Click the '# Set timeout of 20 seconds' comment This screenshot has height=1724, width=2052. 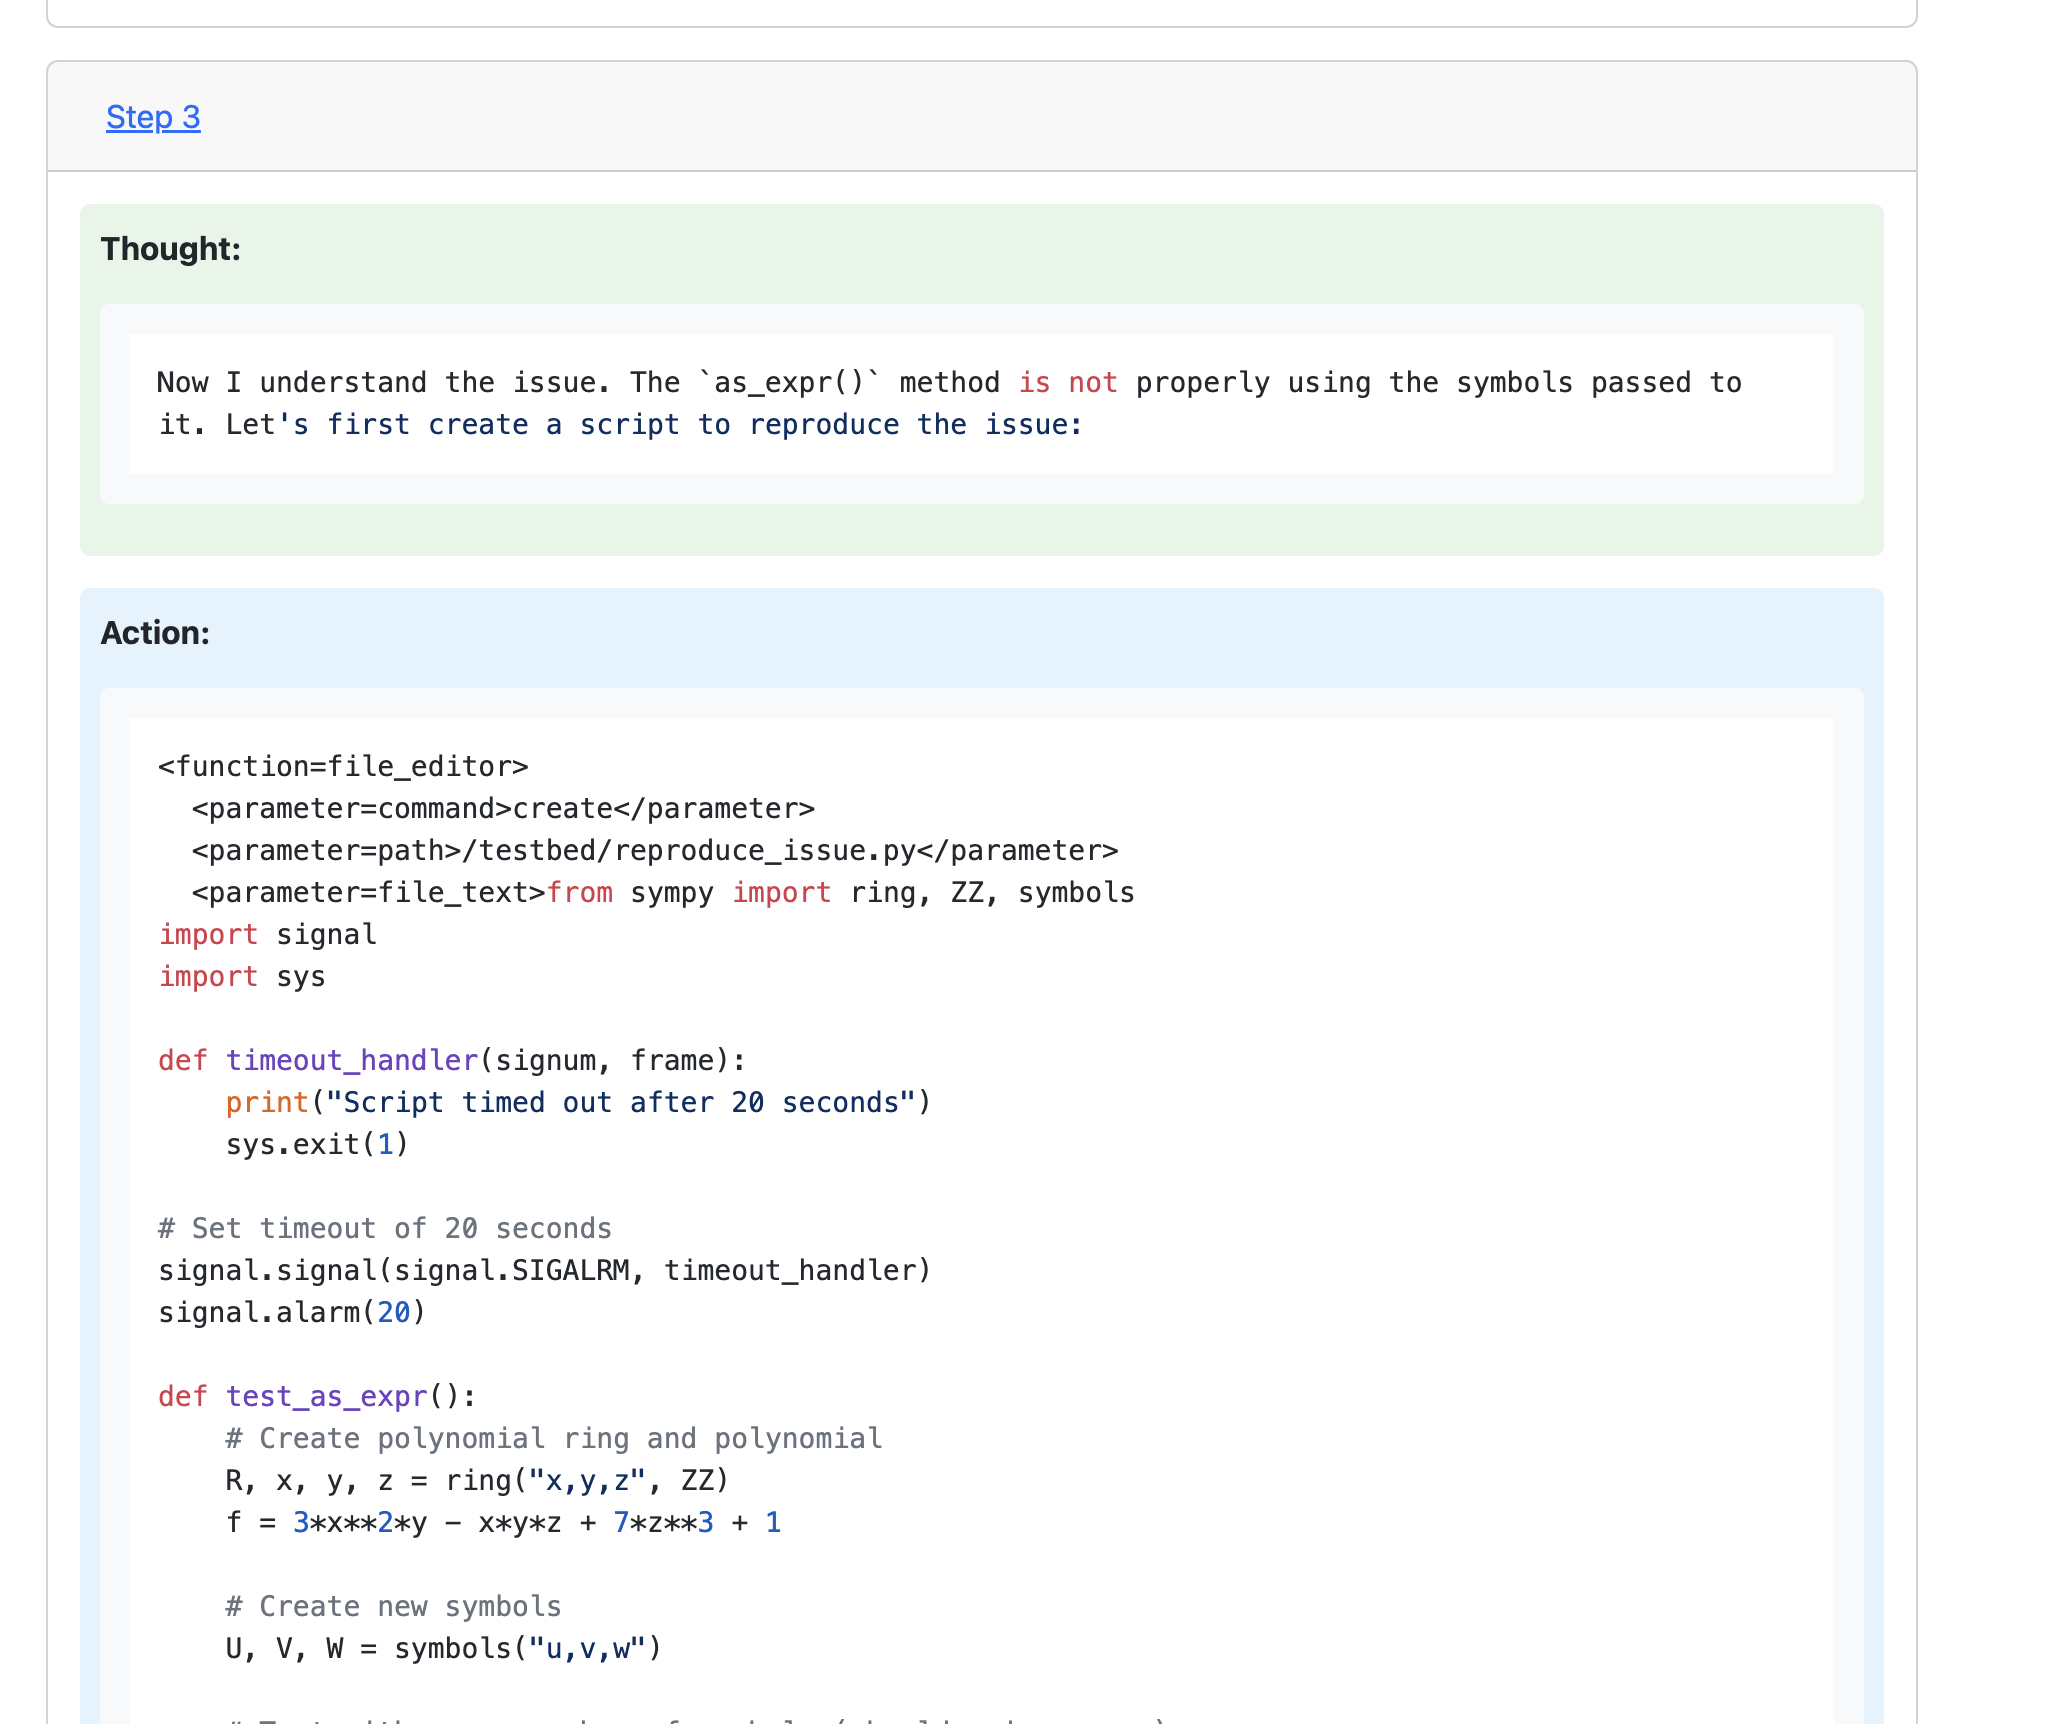point(385,1229)
